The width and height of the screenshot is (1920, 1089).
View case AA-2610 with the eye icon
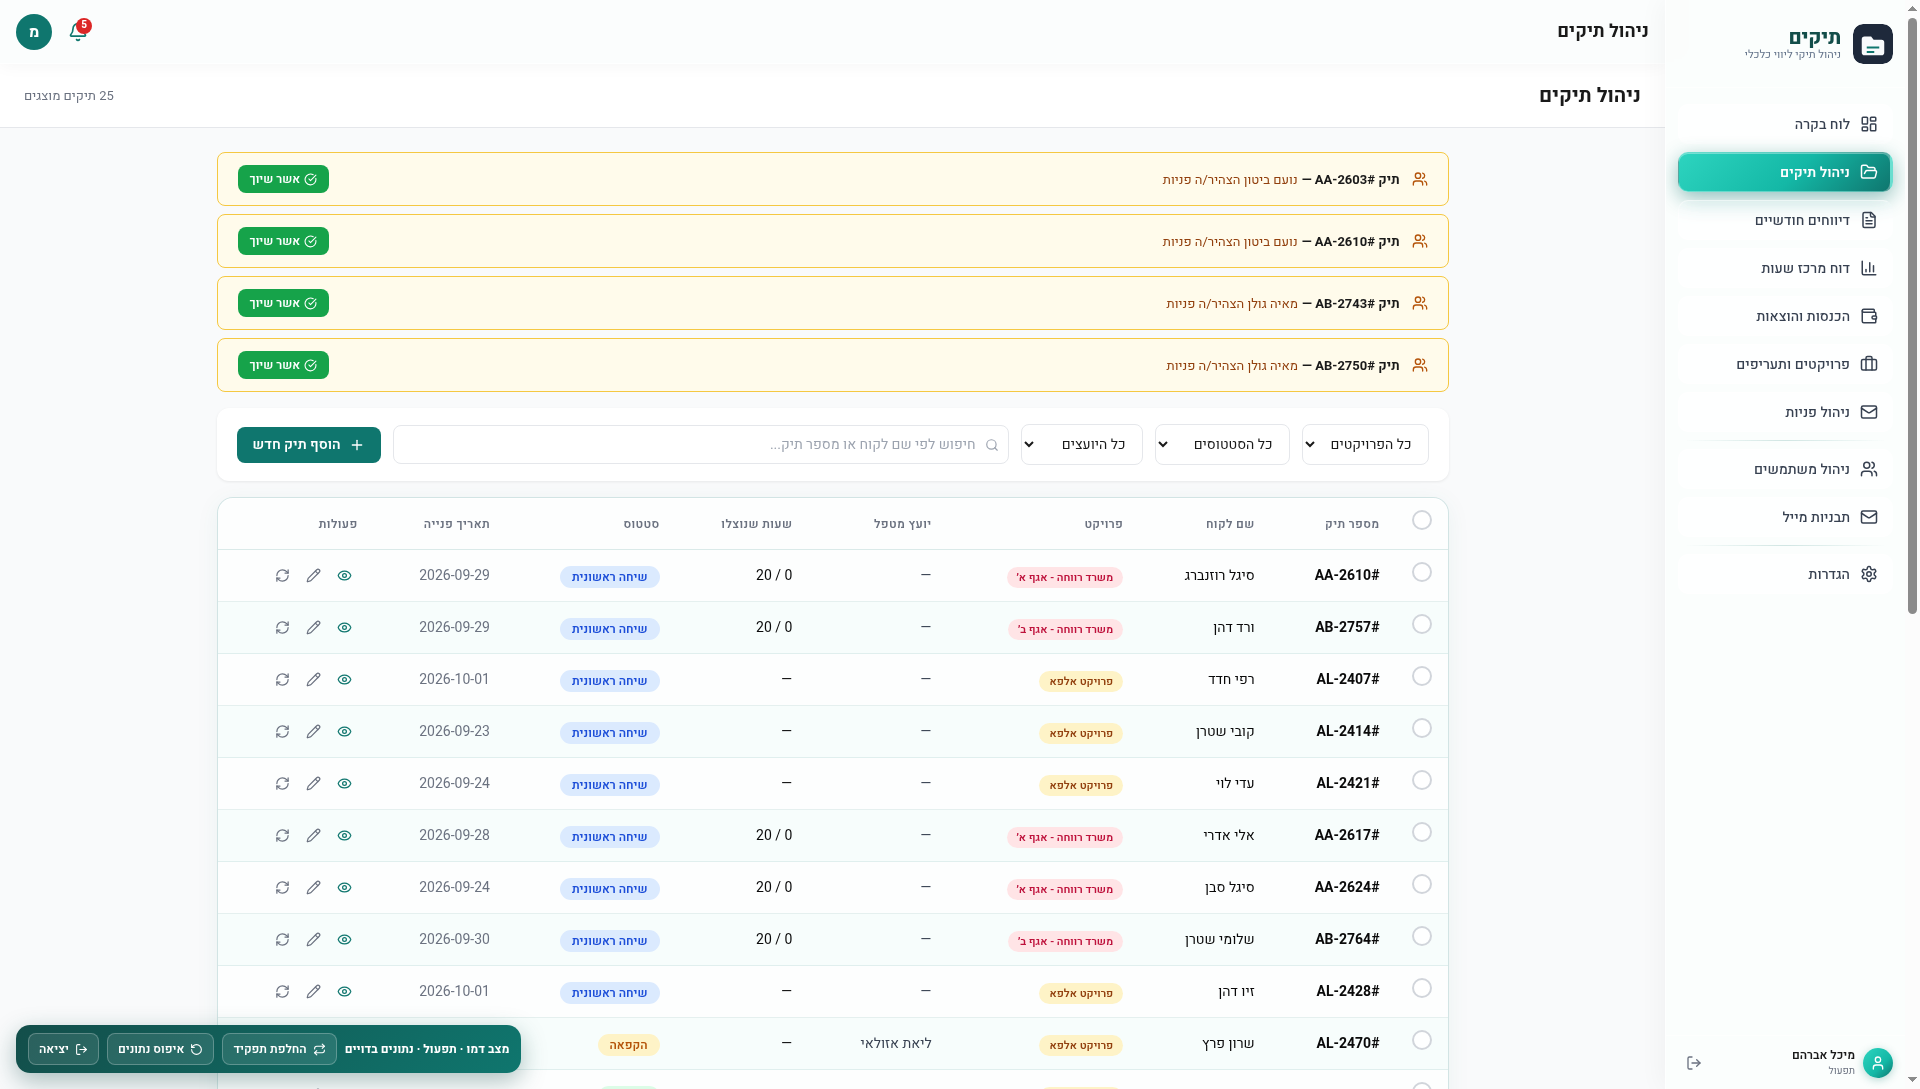(x=345, y=576)
